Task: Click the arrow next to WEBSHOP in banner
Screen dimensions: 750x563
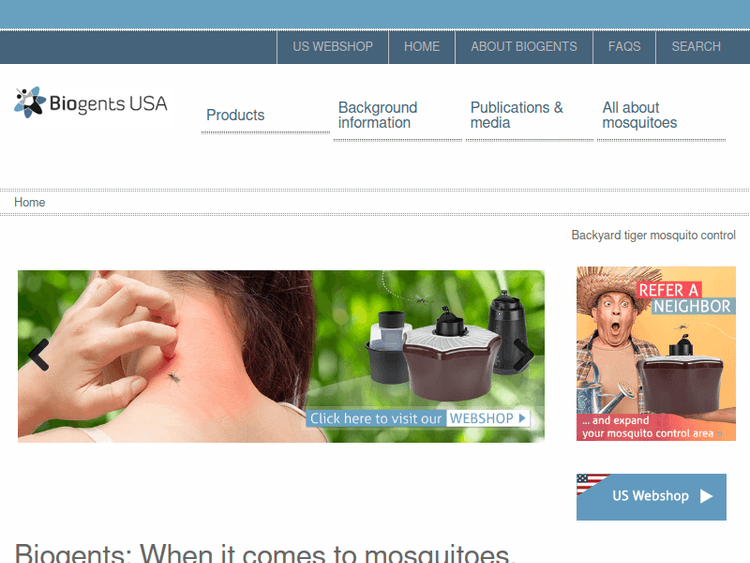Action: pos(522,418)
